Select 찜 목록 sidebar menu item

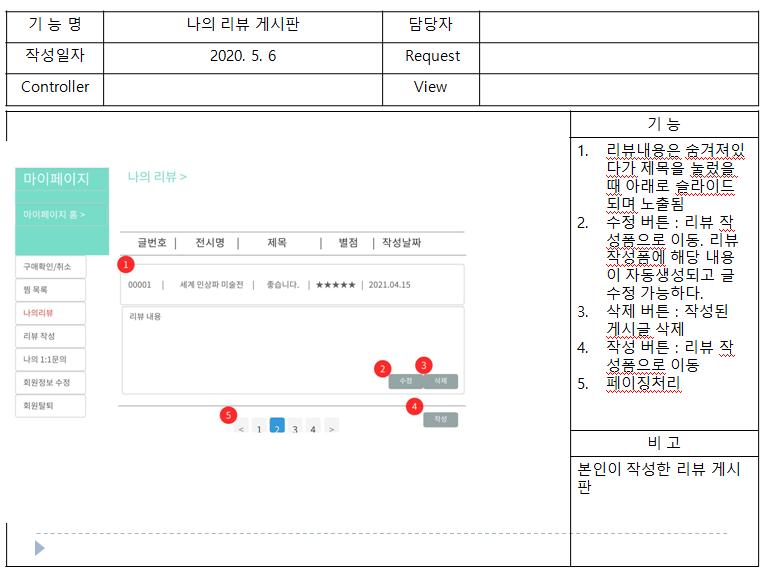[50, 290]
